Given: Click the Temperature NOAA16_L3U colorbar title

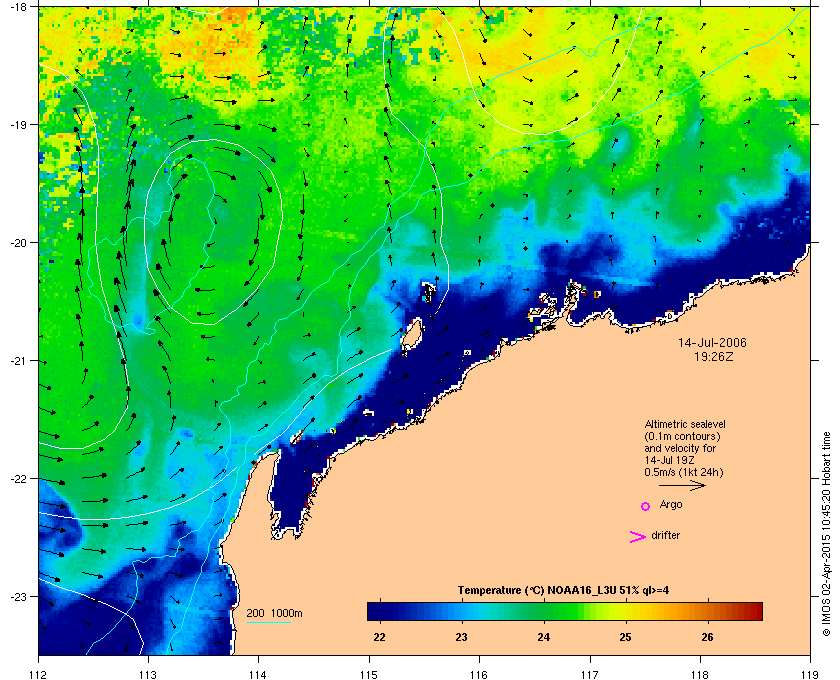Looking at the screenshot, I should click(563, 591).
